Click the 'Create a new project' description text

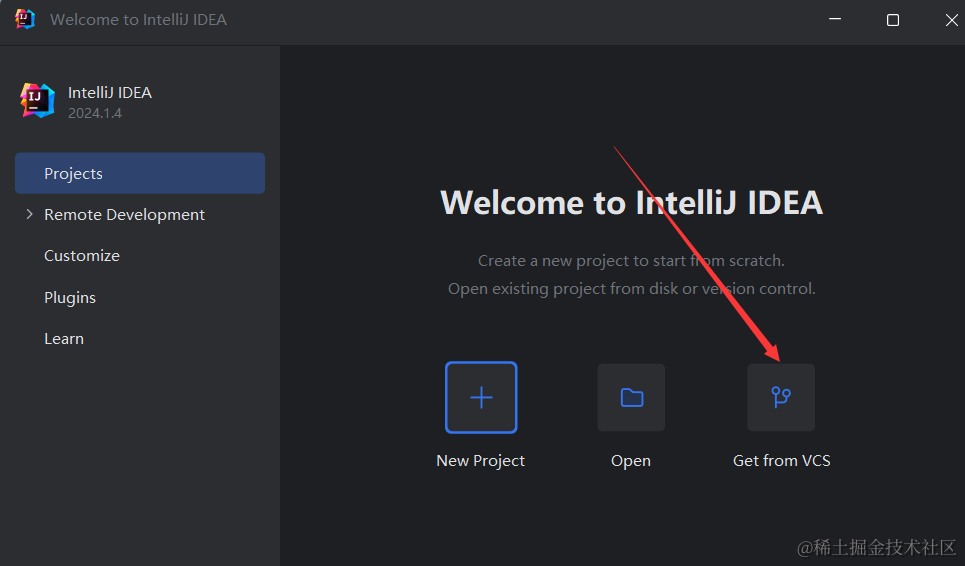coord(631,260)
